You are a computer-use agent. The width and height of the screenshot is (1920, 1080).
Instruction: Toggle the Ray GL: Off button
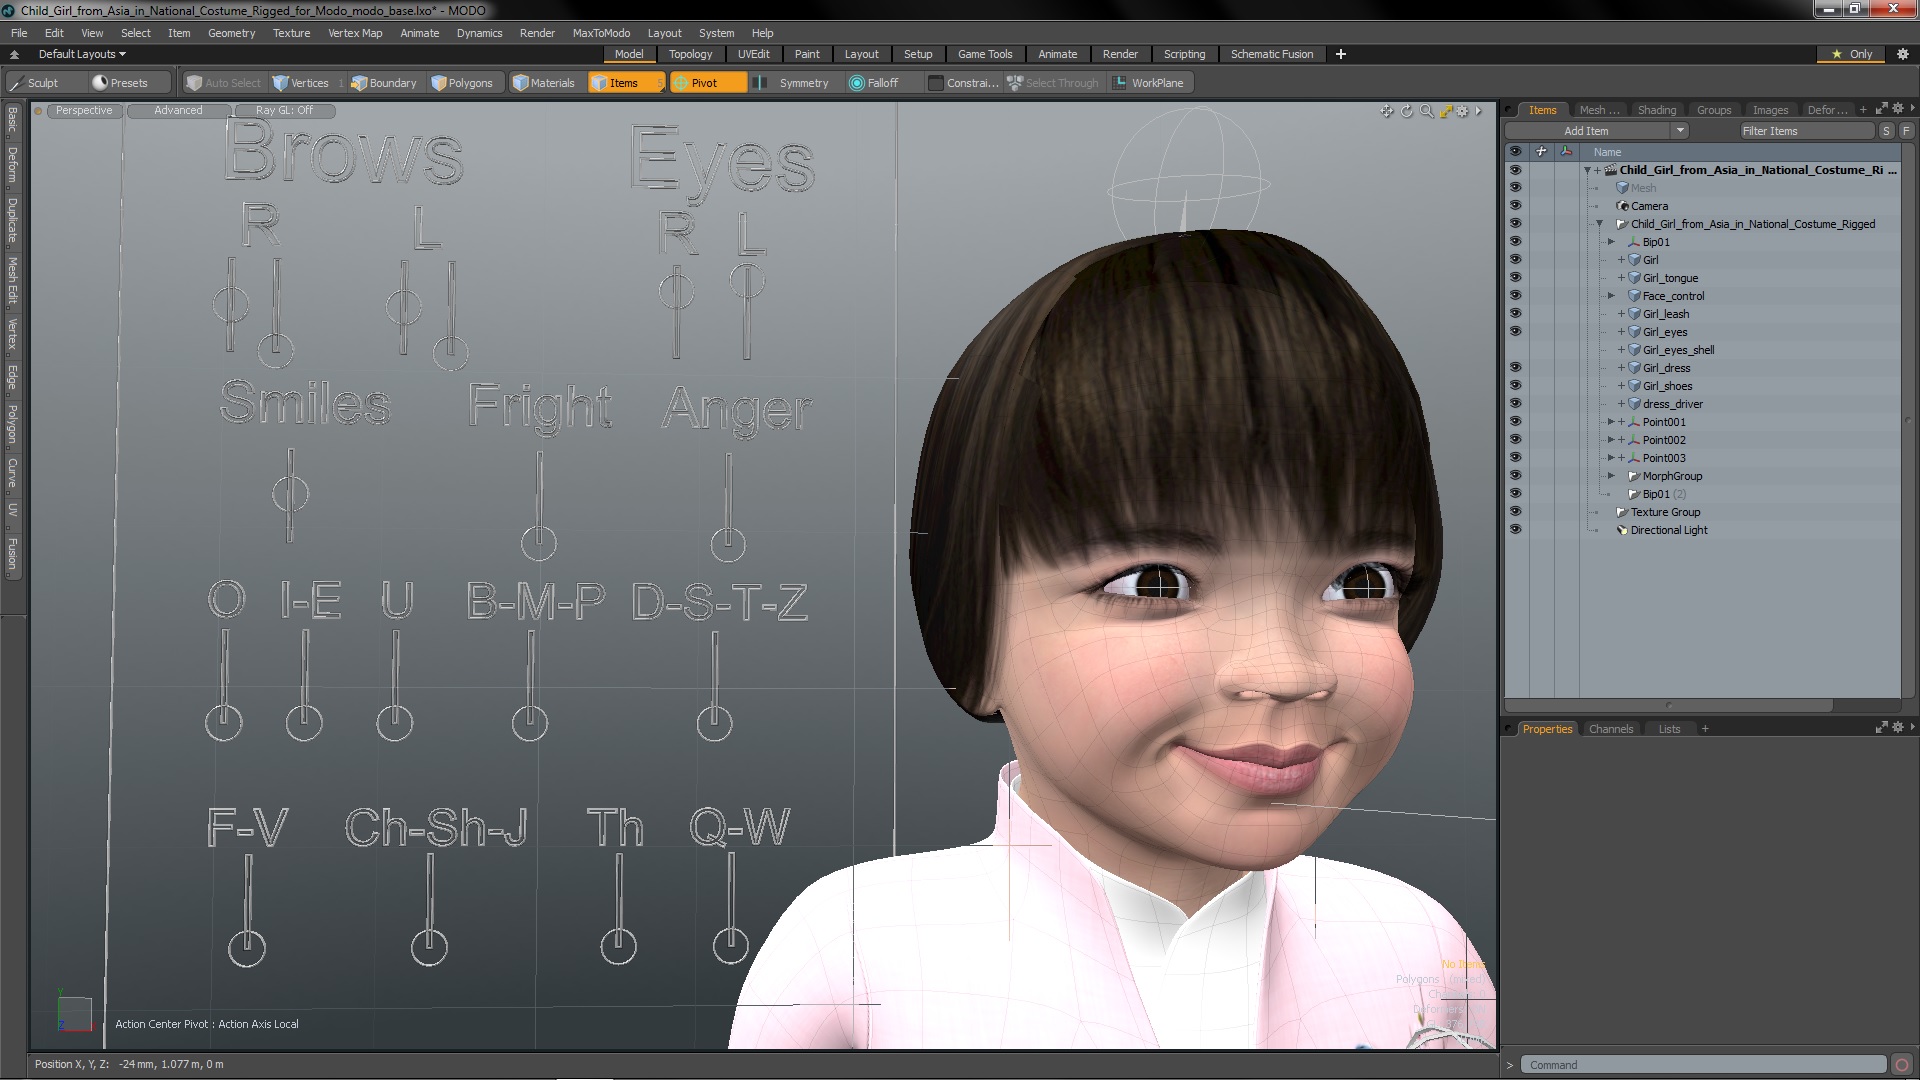(284, 111)
